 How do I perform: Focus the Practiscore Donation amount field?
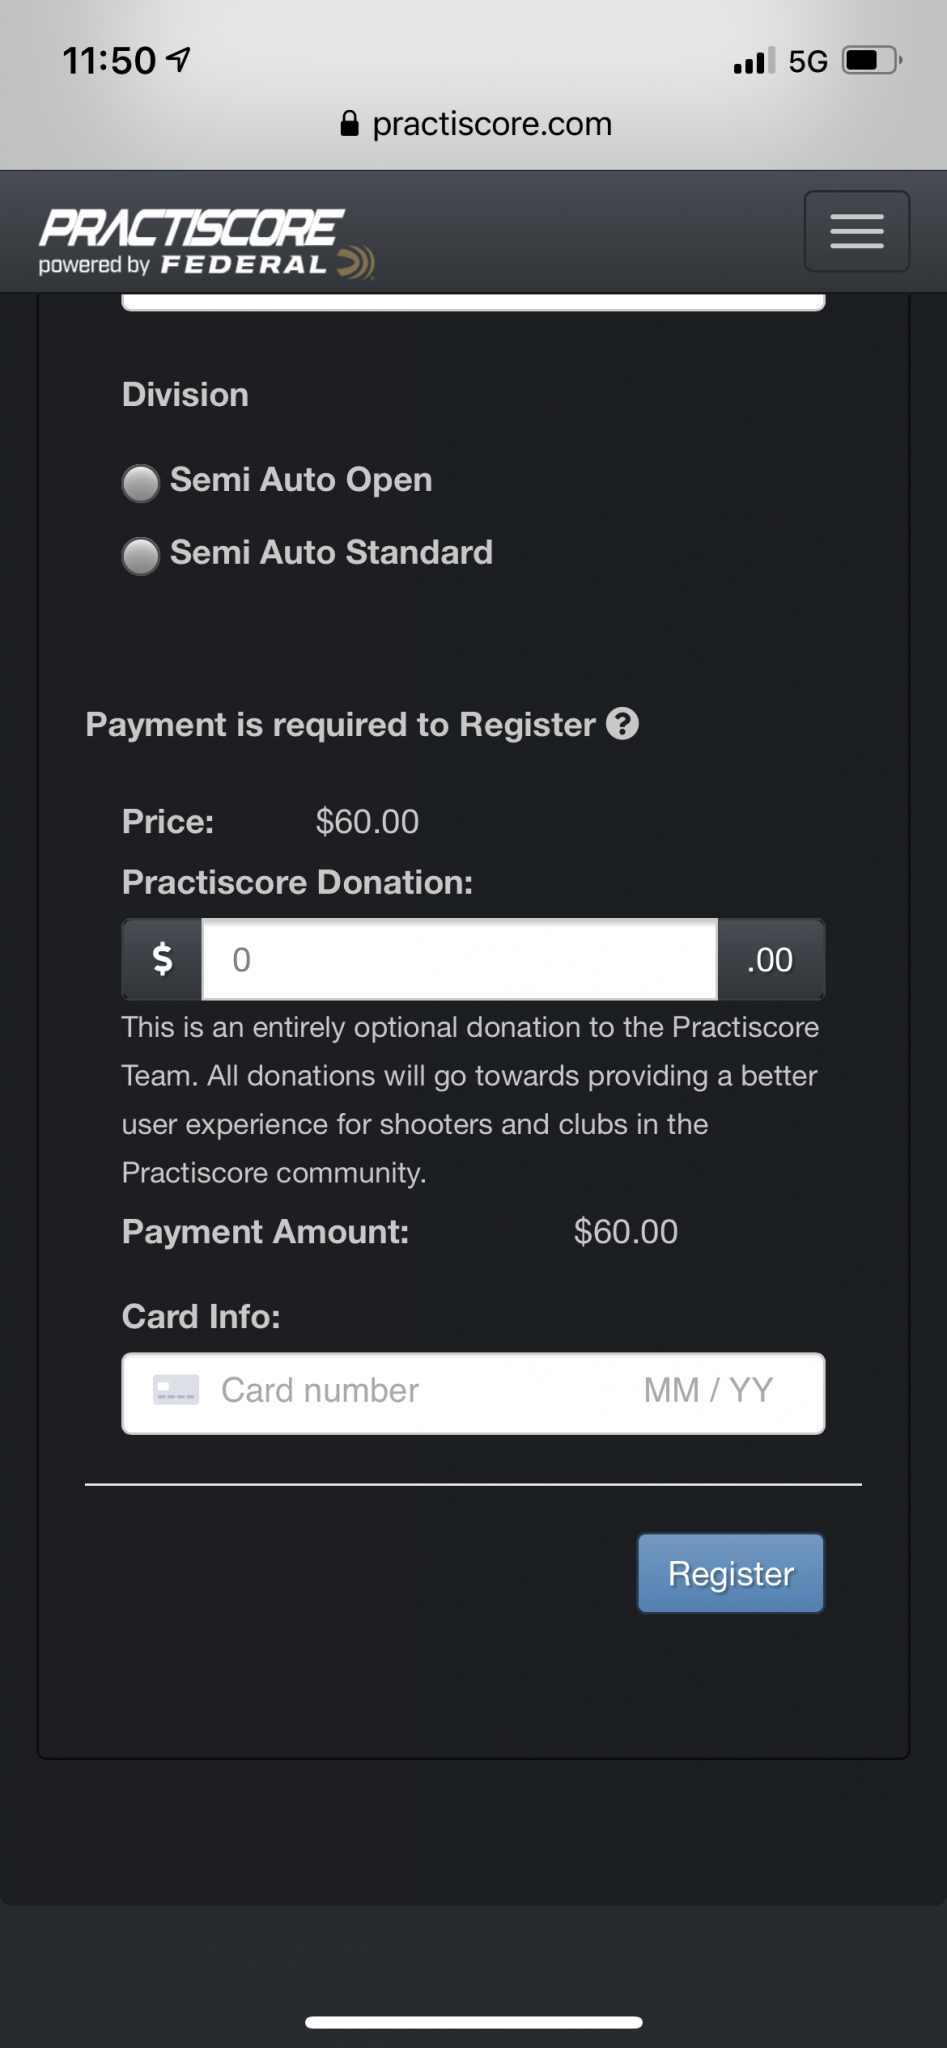pos(460,959)
